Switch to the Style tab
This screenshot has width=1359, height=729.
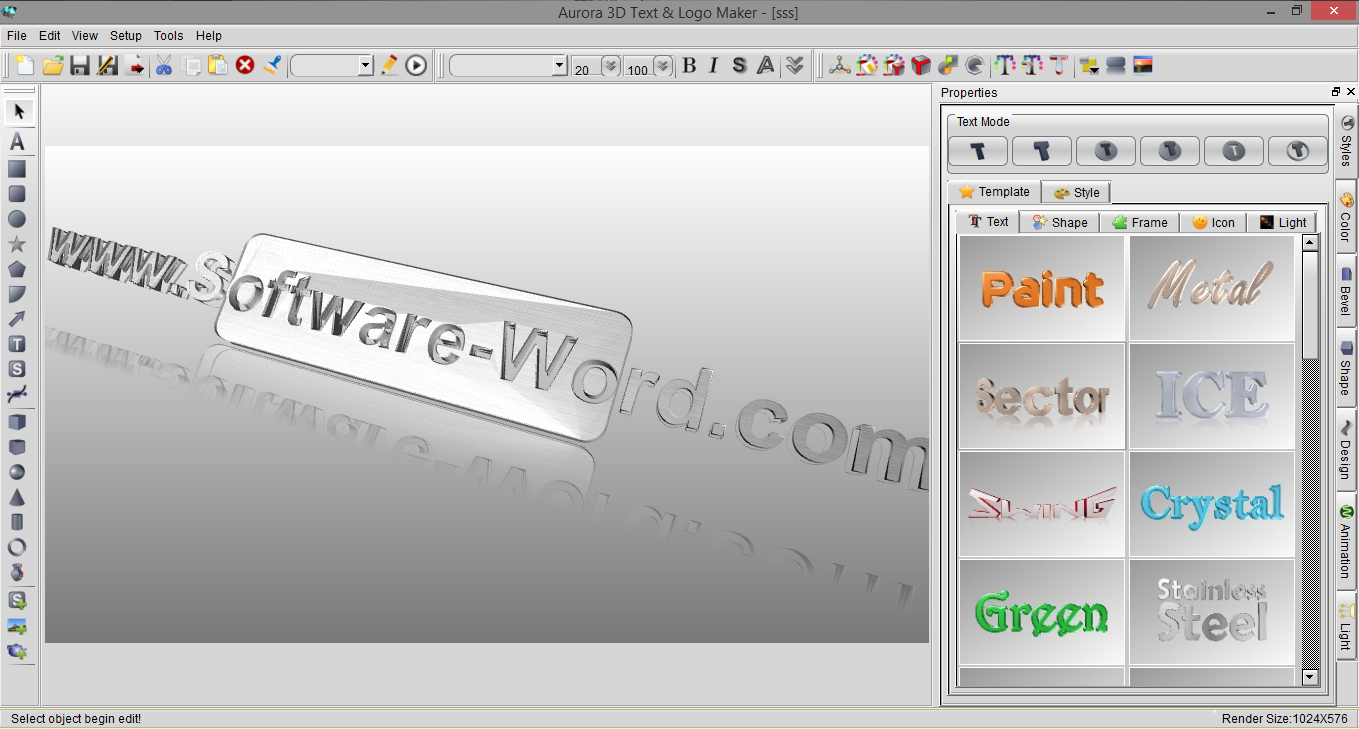pyautogui.click(x=1076, y=193)
